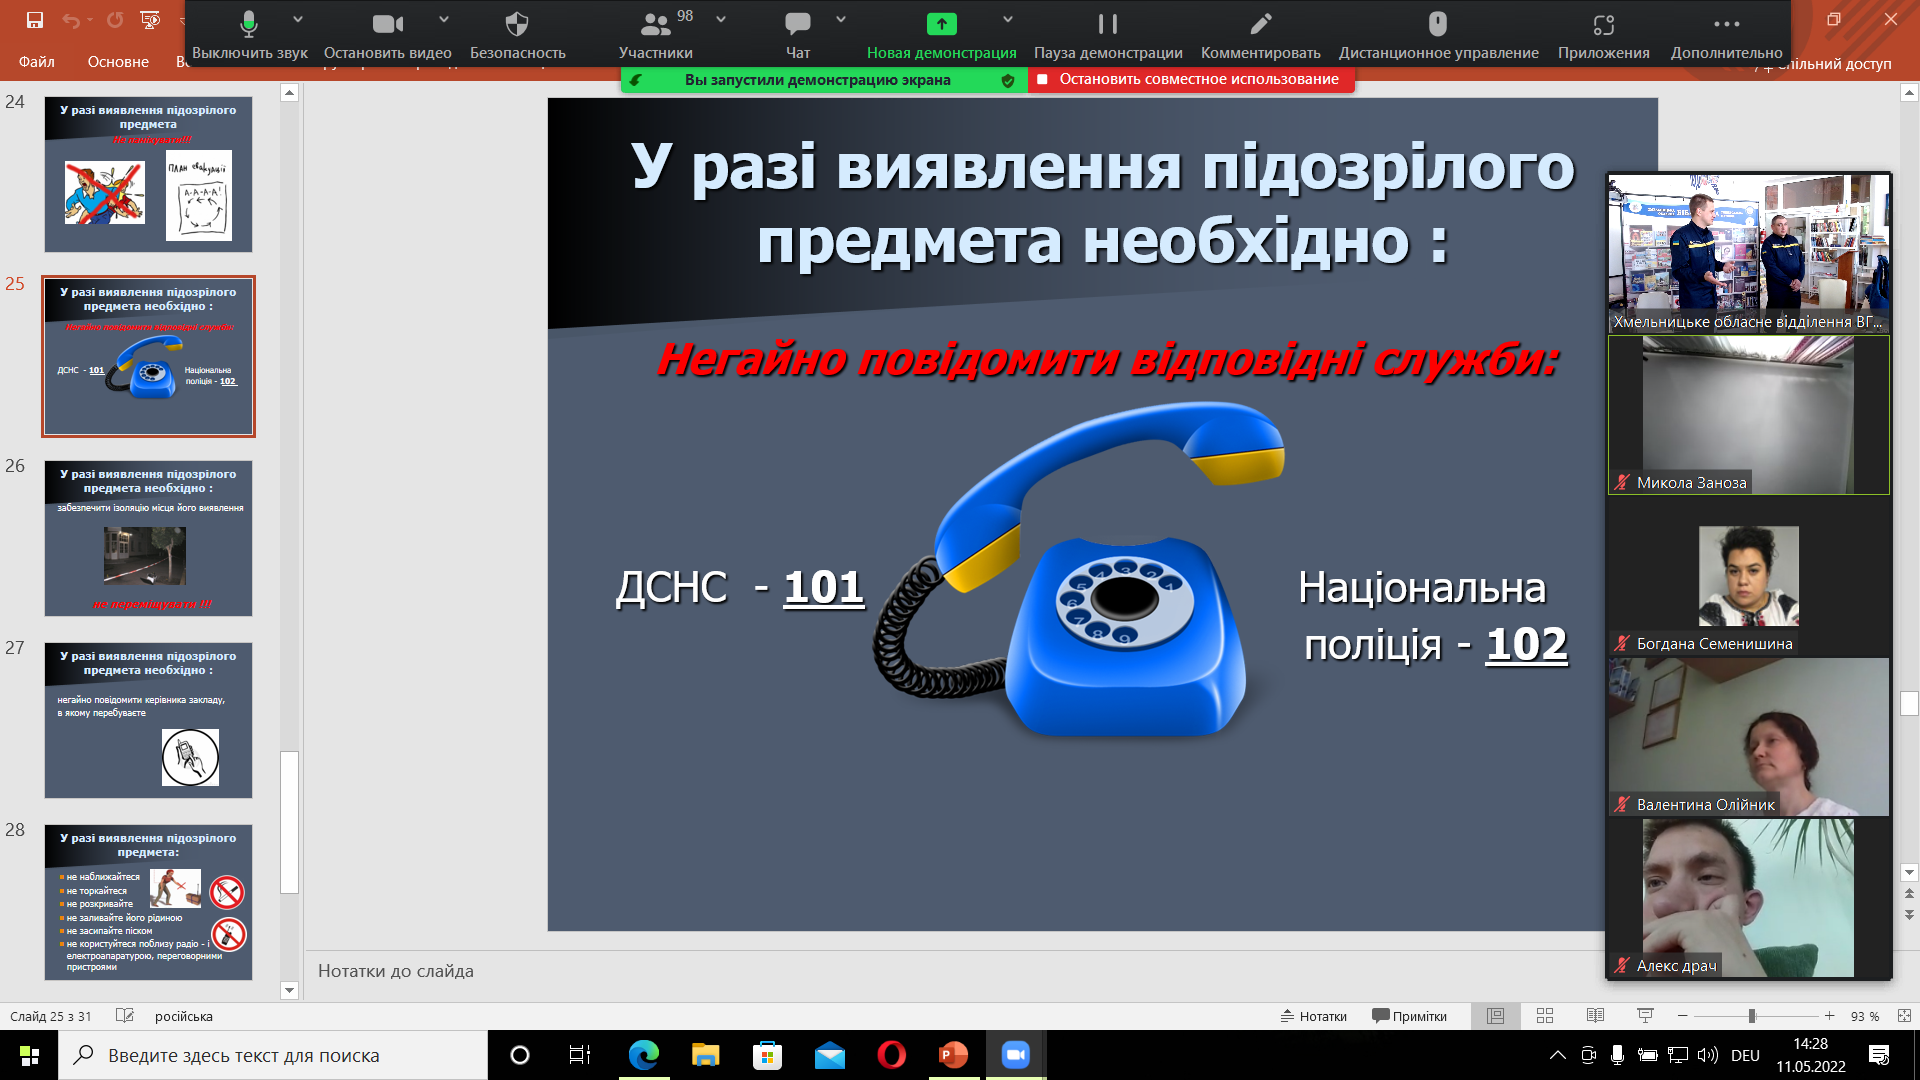
Task: Expand the New Share options arrow
Action: click(x=1008, y=19)
